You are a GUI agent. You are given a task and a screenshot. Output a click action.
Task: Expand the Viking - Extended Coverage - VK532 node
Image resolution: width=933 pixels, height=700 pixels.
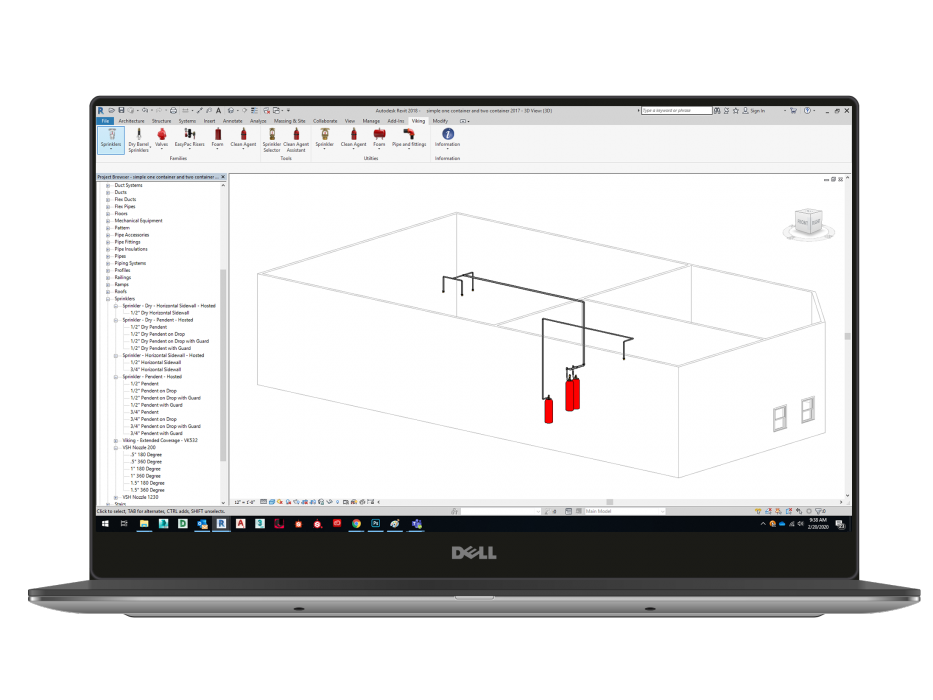coord(116,440)
